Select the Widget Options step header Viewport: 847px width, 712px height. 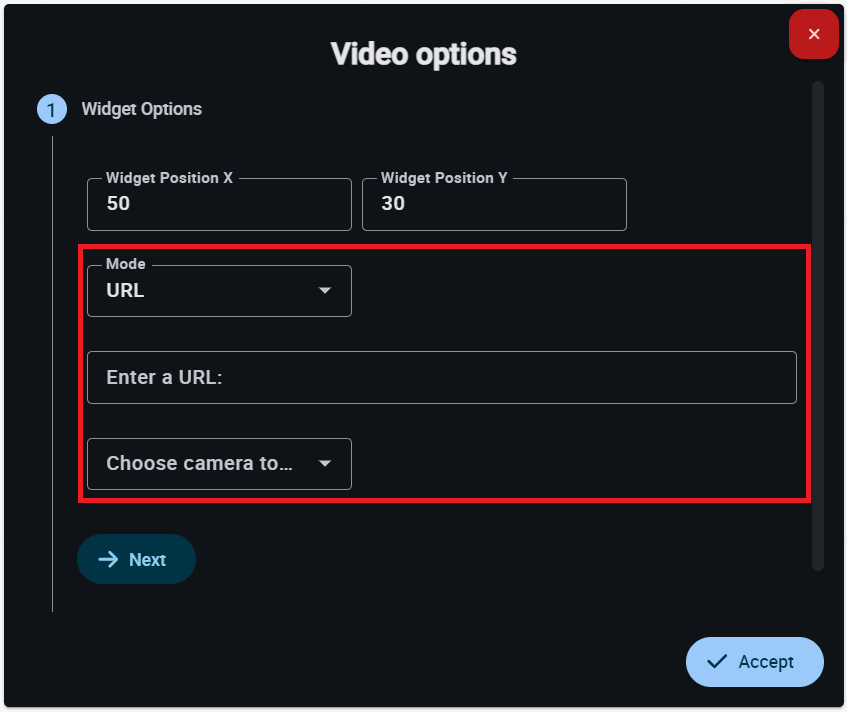[x=141, y=109]
